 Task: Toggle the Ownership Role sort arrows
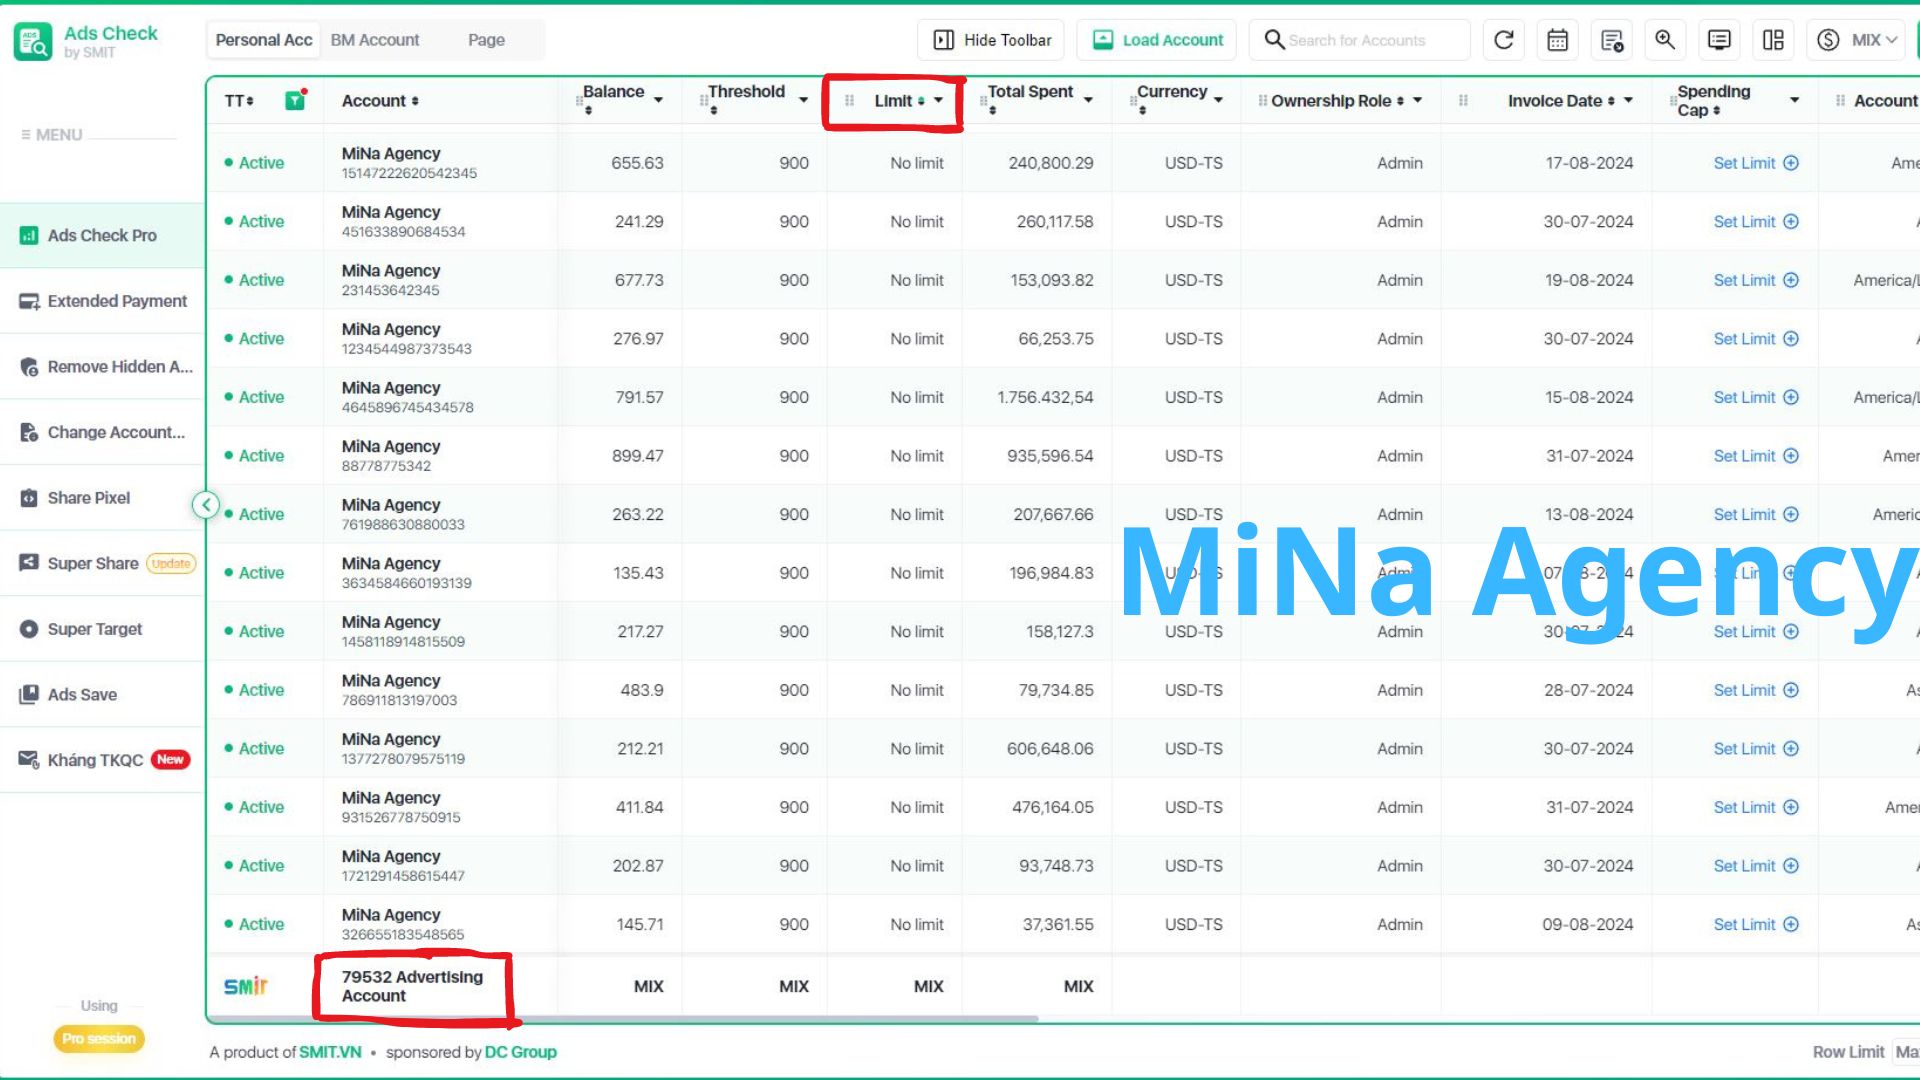(x=1400, y=101)
